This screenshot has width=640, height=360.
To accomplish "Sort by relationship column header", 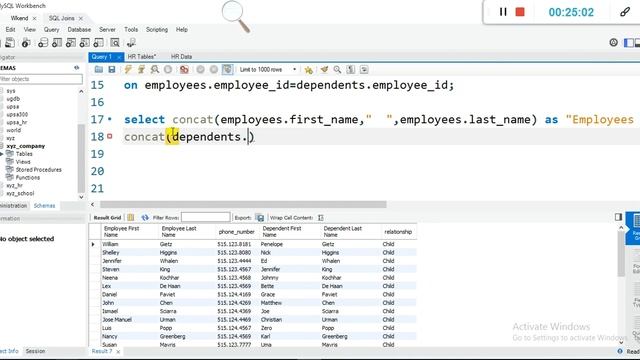I will 398,232.
